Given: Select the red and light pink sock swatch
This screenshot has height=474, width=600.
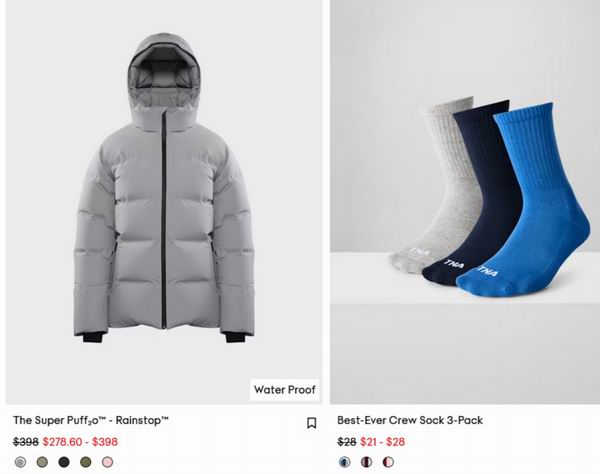Looking at the screenshot, I should (388, 462).
